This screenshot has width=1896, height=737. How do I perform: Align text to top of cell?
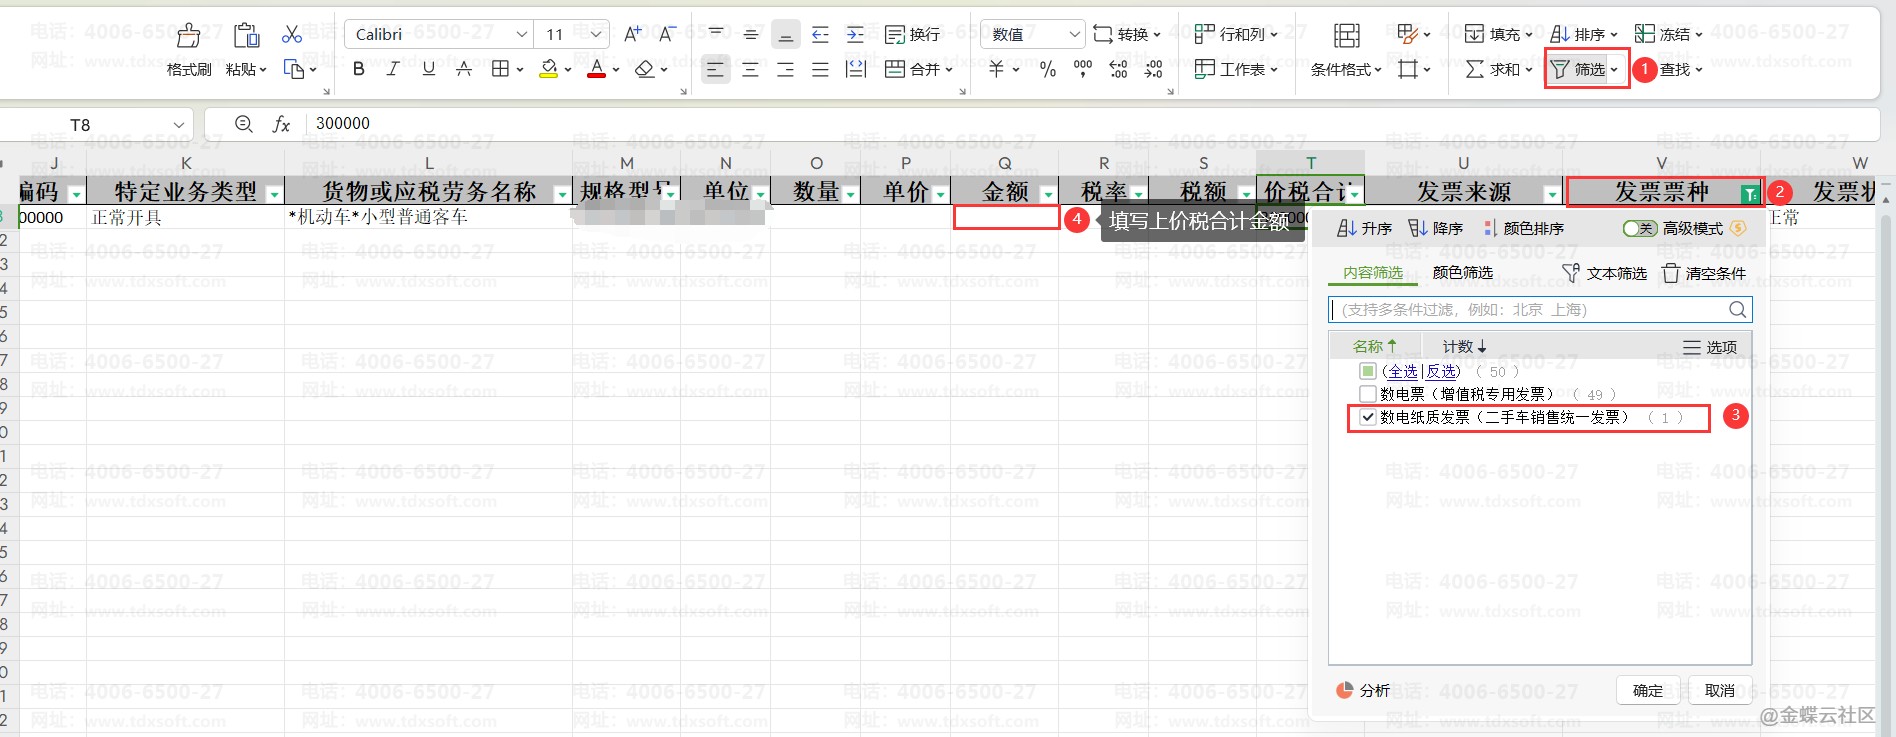716,34
